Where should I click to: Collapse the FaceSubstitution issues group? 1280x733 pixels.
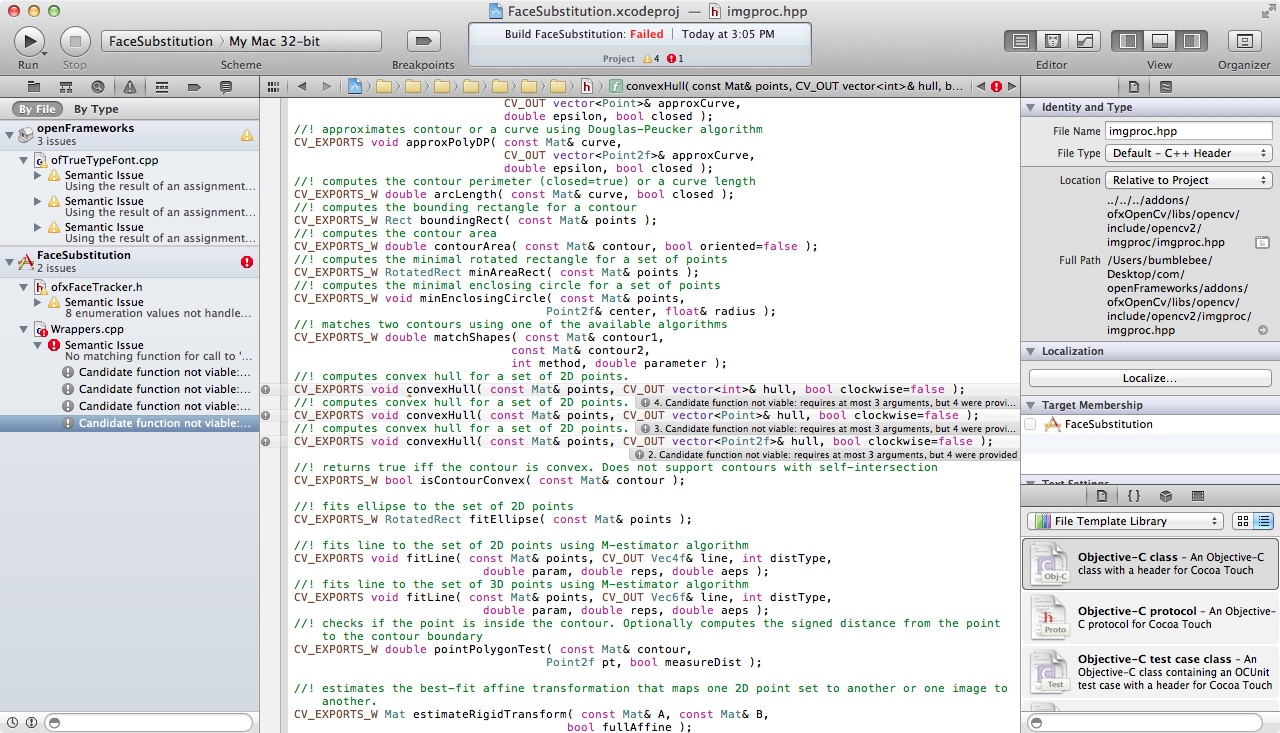pyautogui.click(x=10, y=262)
